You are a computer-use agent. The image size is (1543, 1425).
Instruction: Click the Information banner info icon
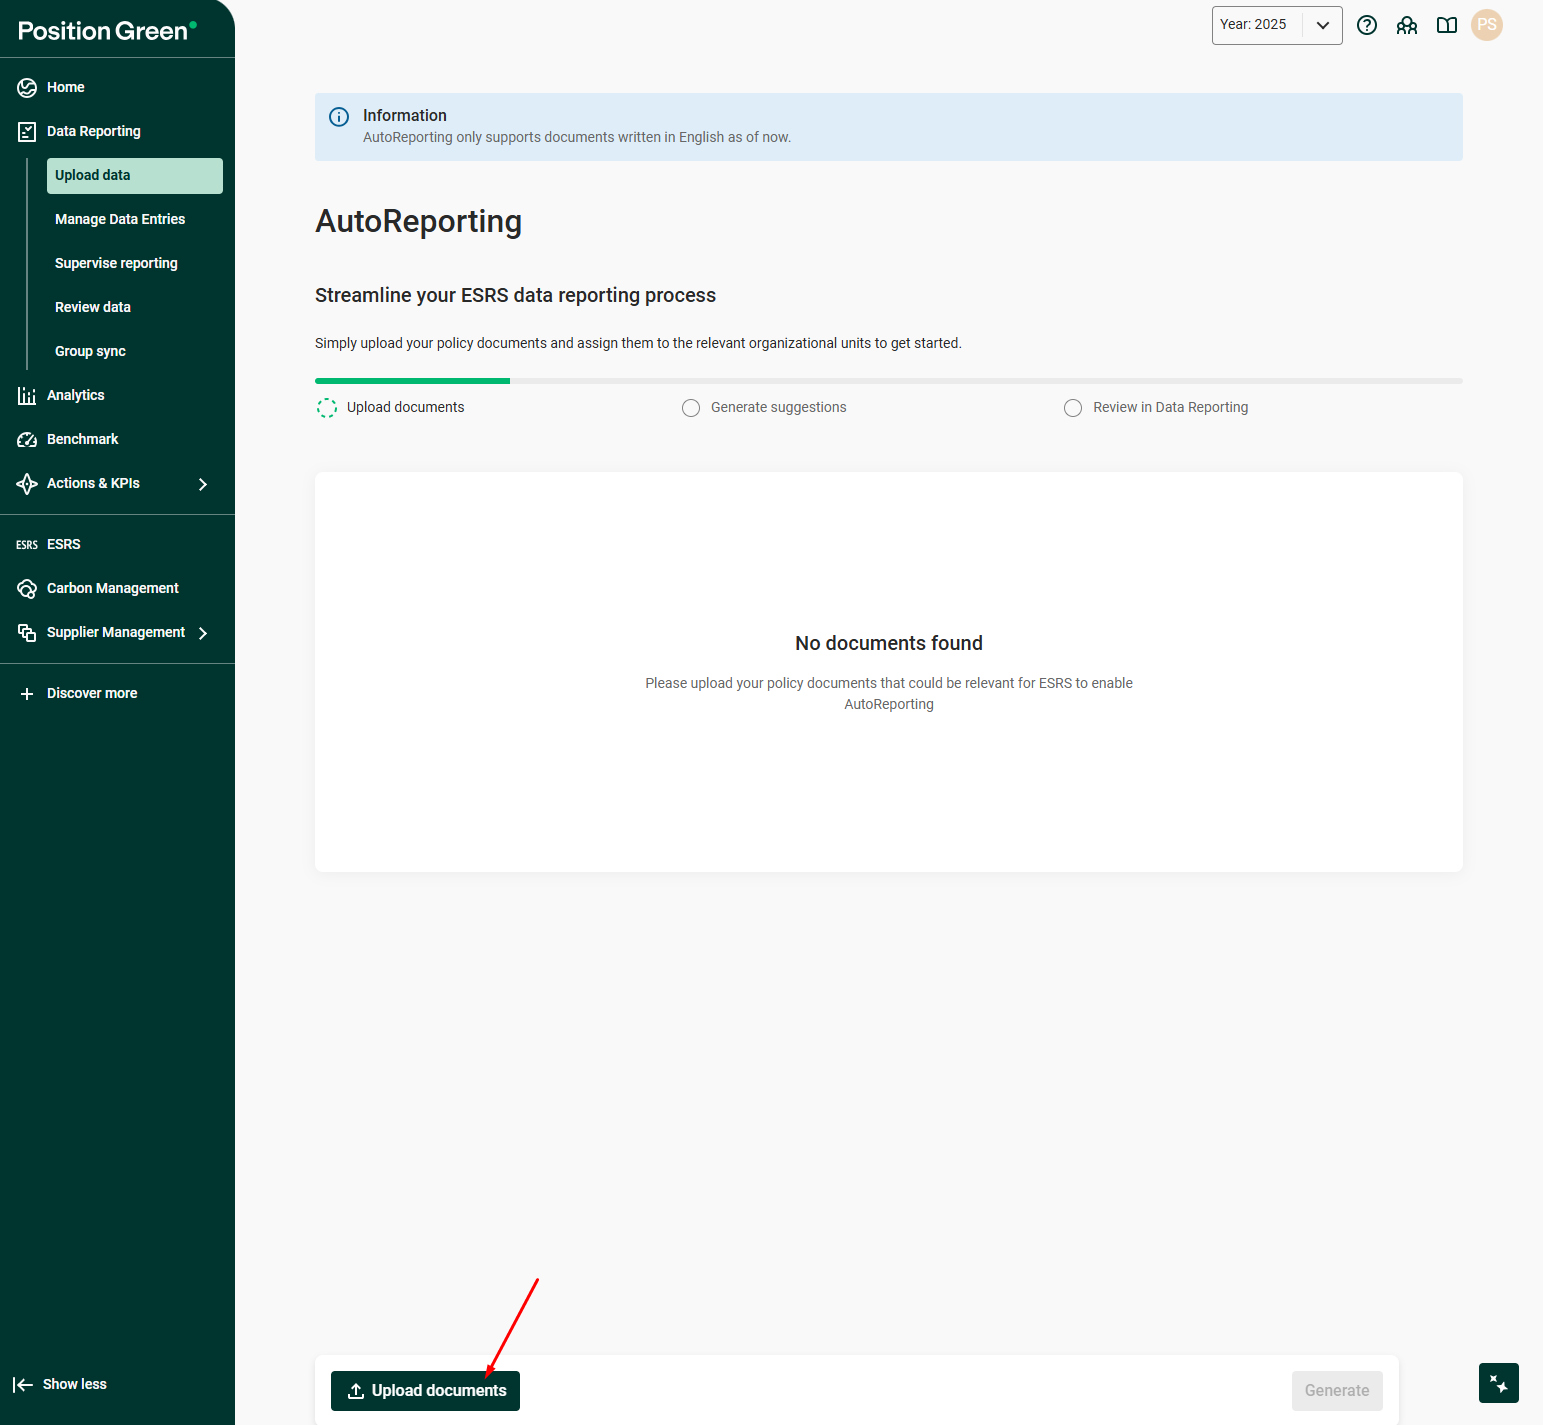[x=339, y=117]
